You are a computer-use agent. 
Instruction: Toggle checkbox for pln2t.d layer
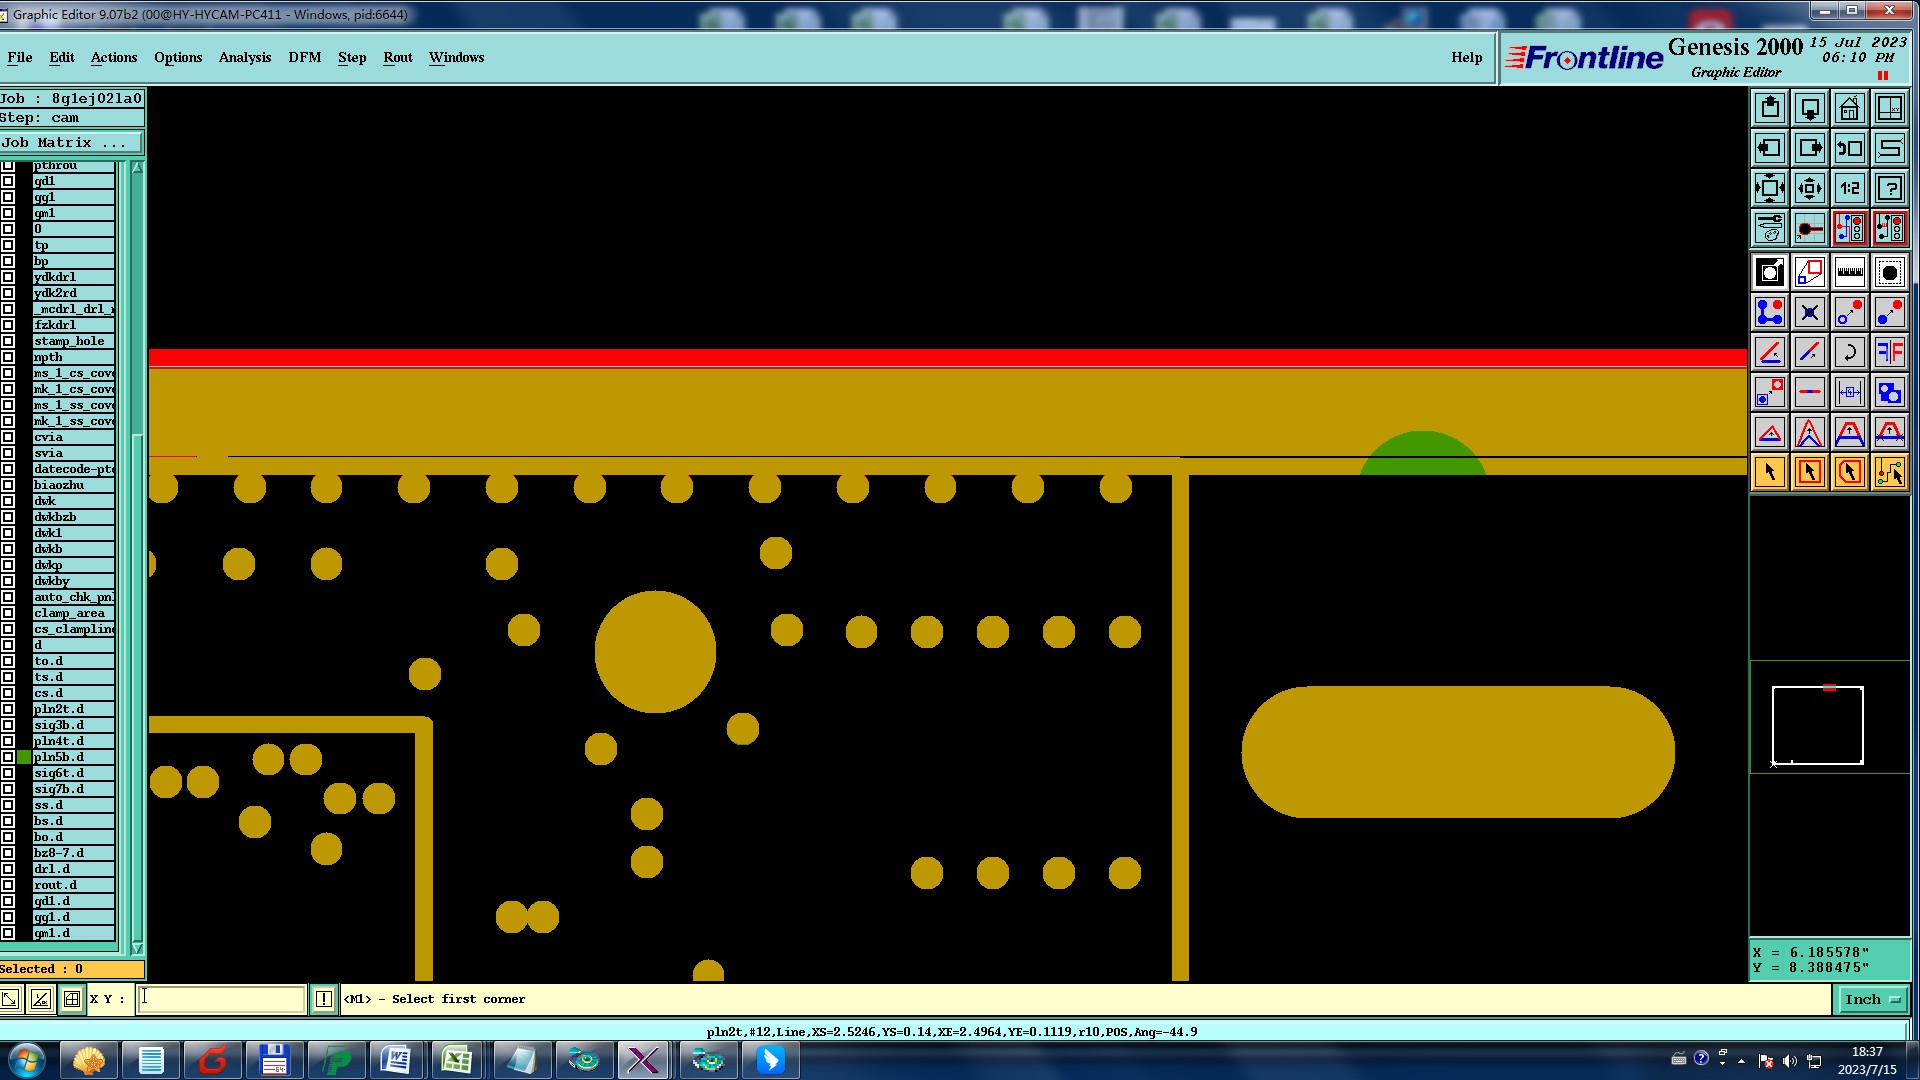click(x=8, y=709)
